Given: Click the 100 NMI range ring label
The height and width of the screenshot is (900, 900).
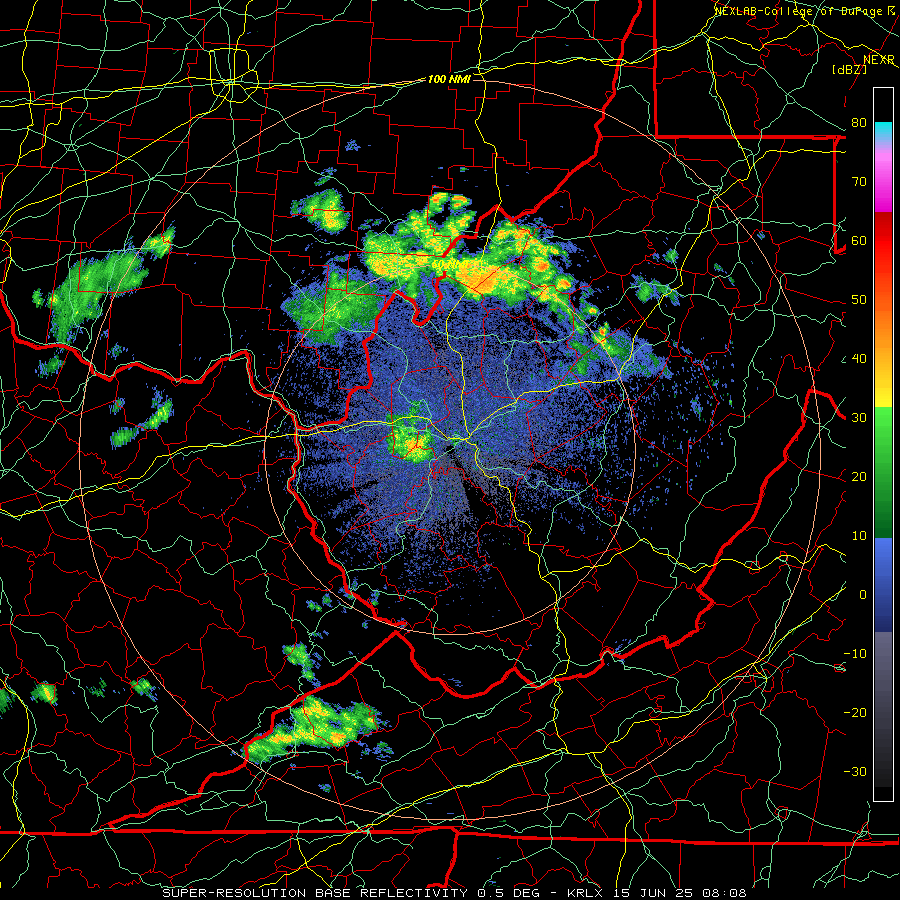Looking at the screenshot, I should 449,79.
